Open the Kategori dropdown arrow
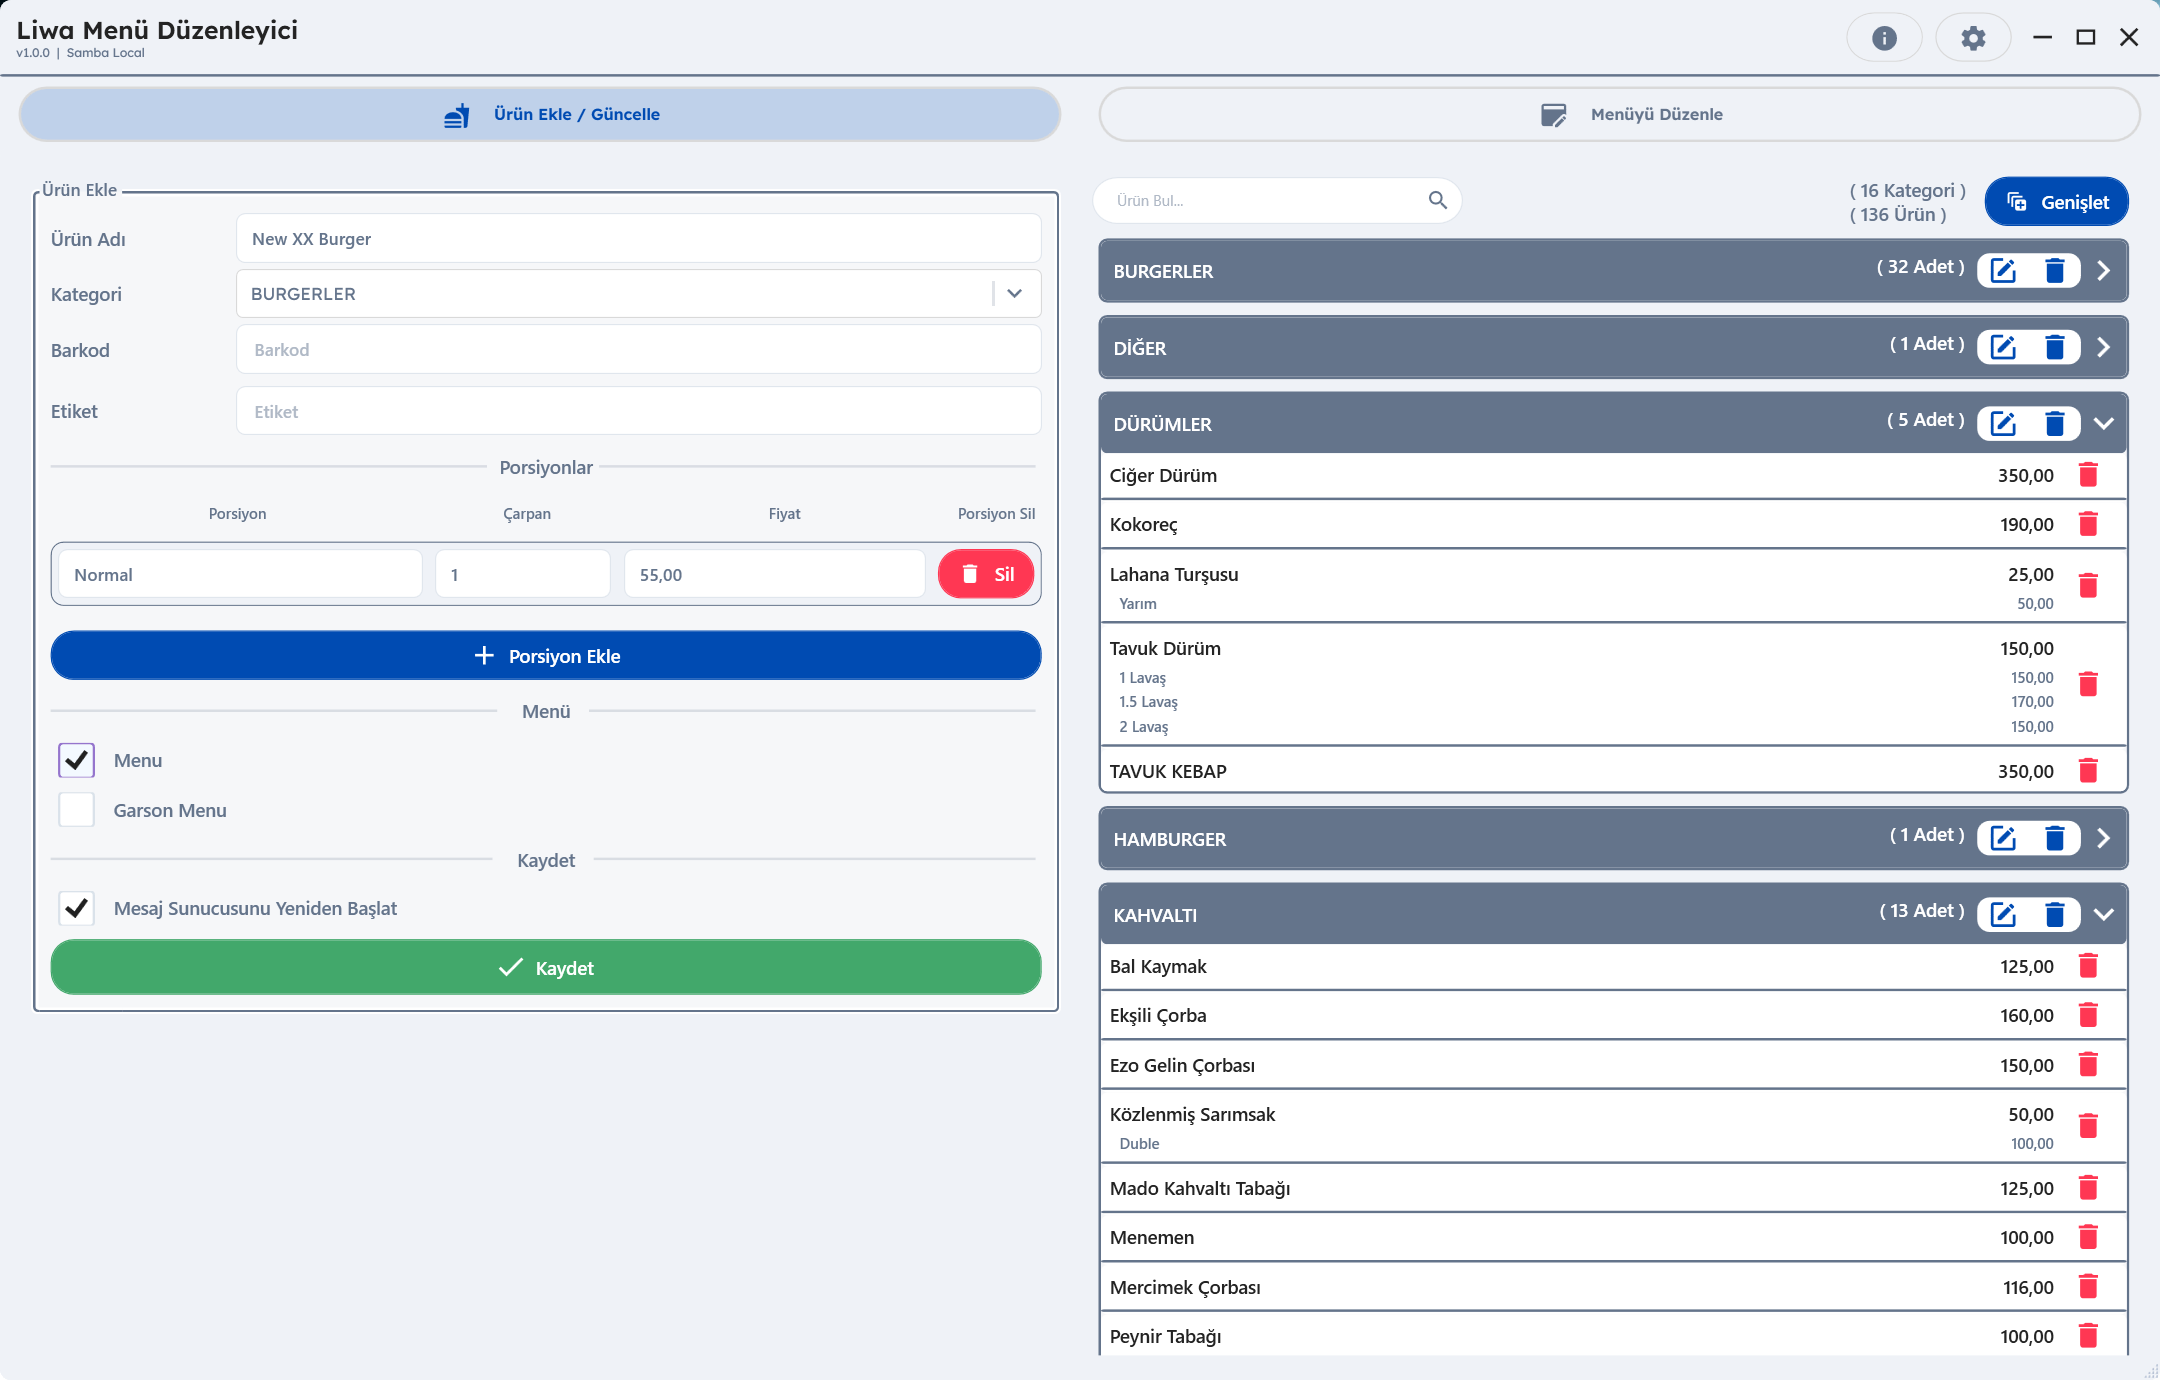This screenshot has height=1380, width=2160. tap(1014, 294)
